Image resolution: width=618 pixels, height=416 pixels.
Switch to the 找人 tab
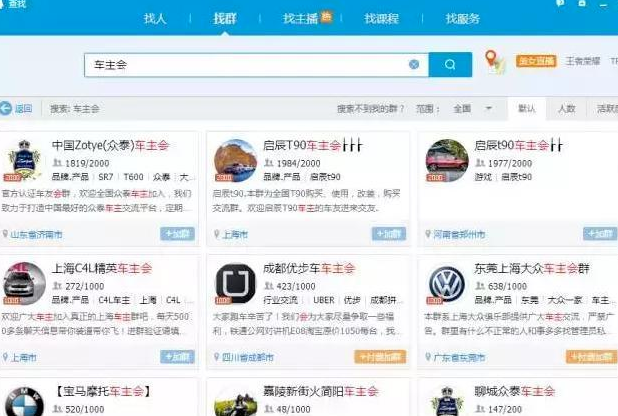pos(155,18)
